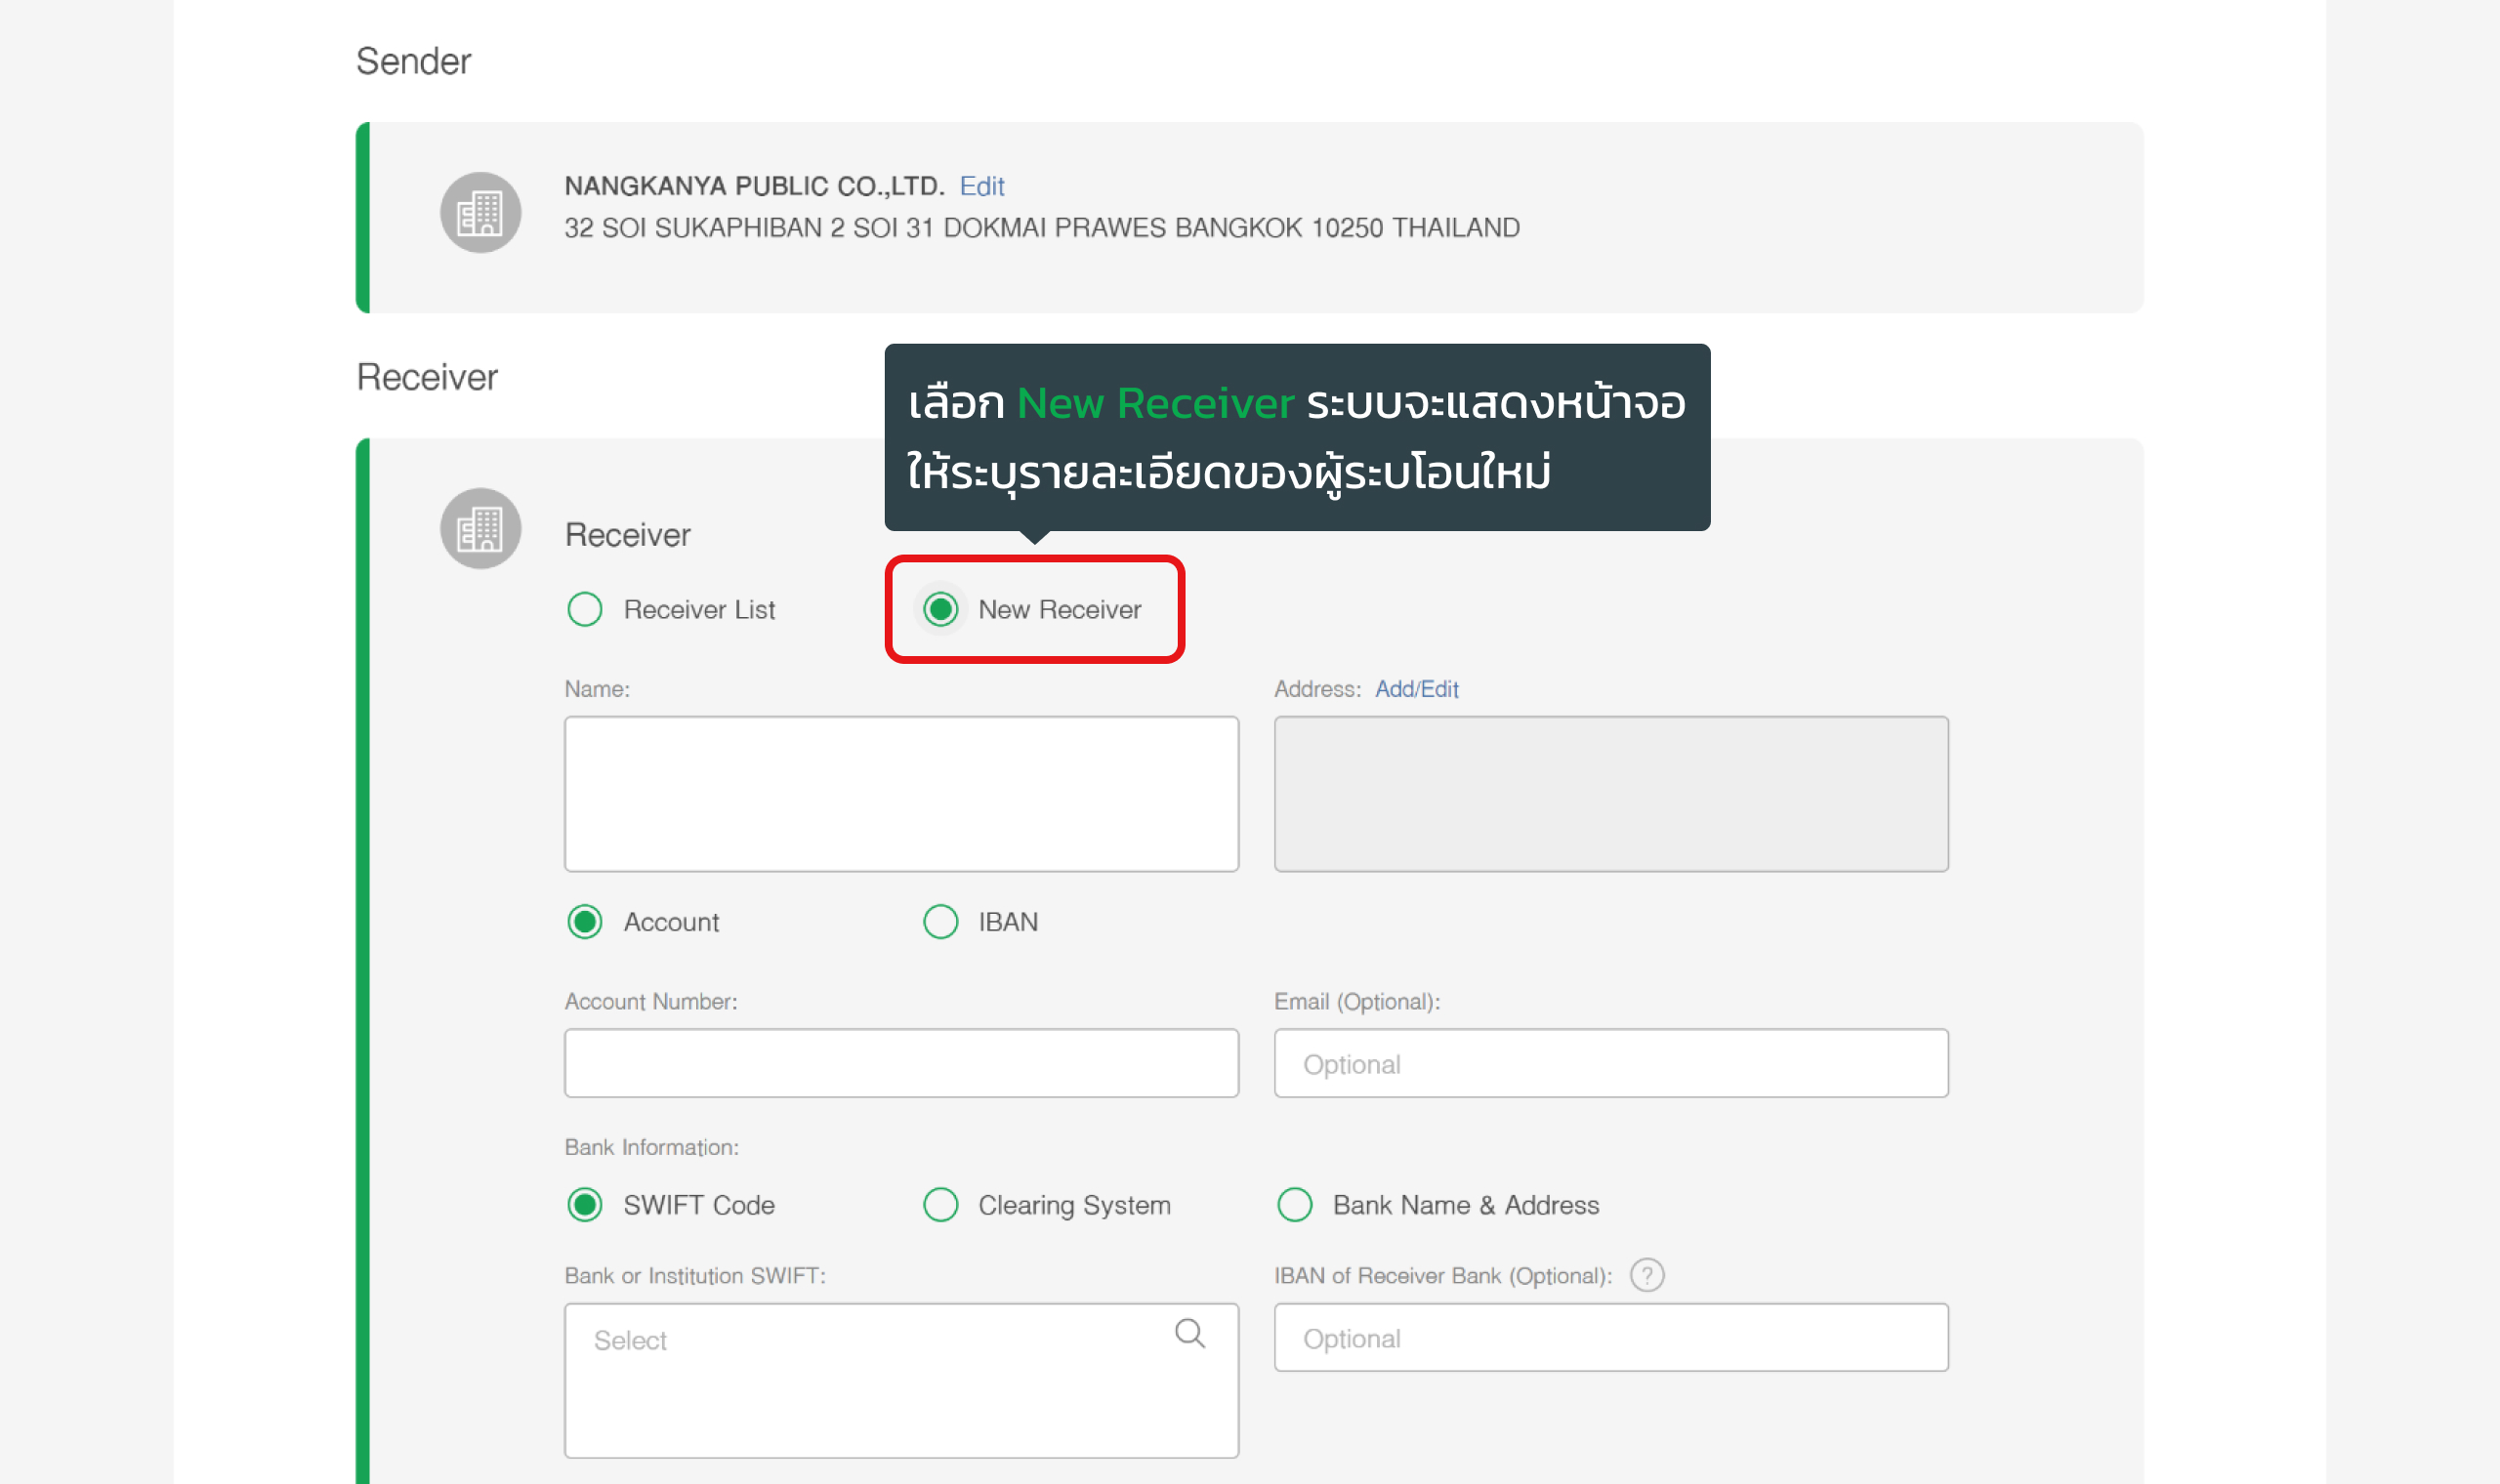Viewport: 2500px width, 1484px height.
Task: Select Clearing System bank information option
Action: [940, 1205]
